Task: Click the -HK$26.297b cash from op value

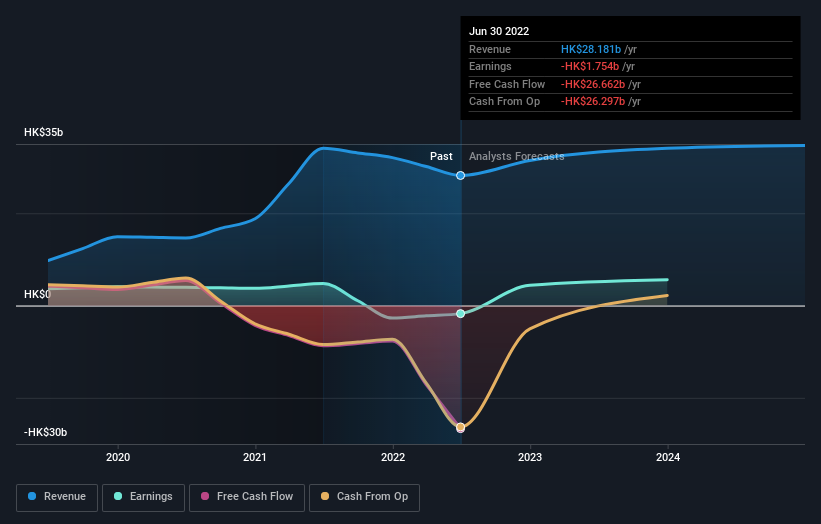Action: pyautogui.click(x=593, y=102)
